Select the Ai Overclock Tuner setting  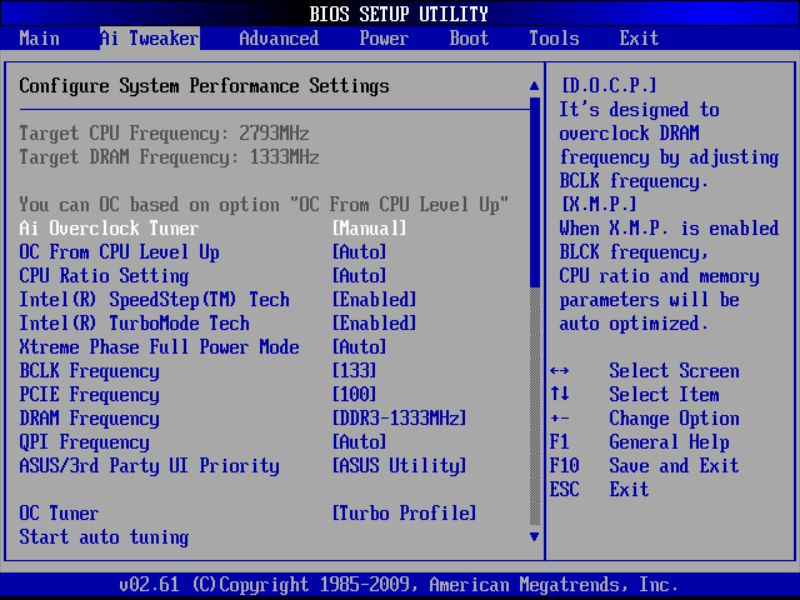tap(109, 228)
